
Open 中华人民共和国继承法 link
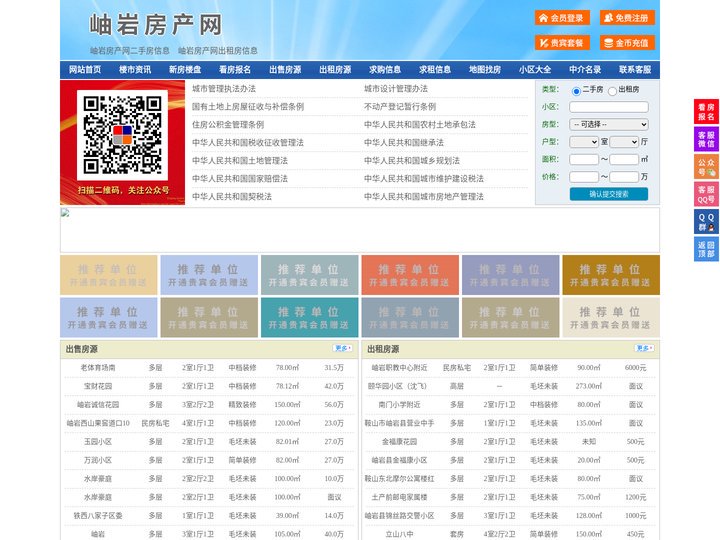pos(404,142)
